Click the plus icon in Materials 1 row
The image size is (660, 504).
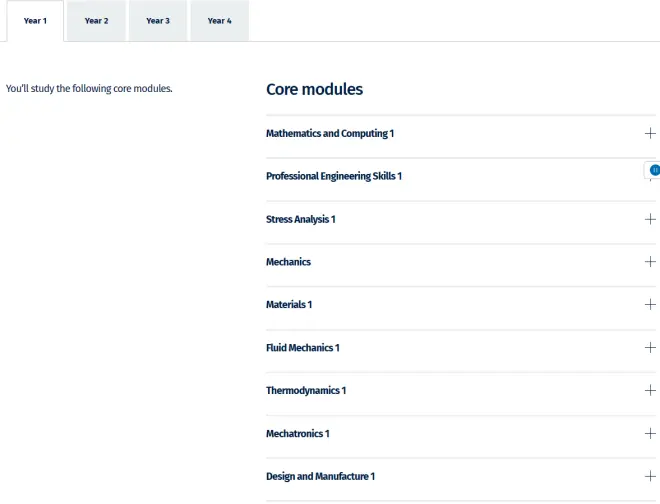tap(650, 305)
